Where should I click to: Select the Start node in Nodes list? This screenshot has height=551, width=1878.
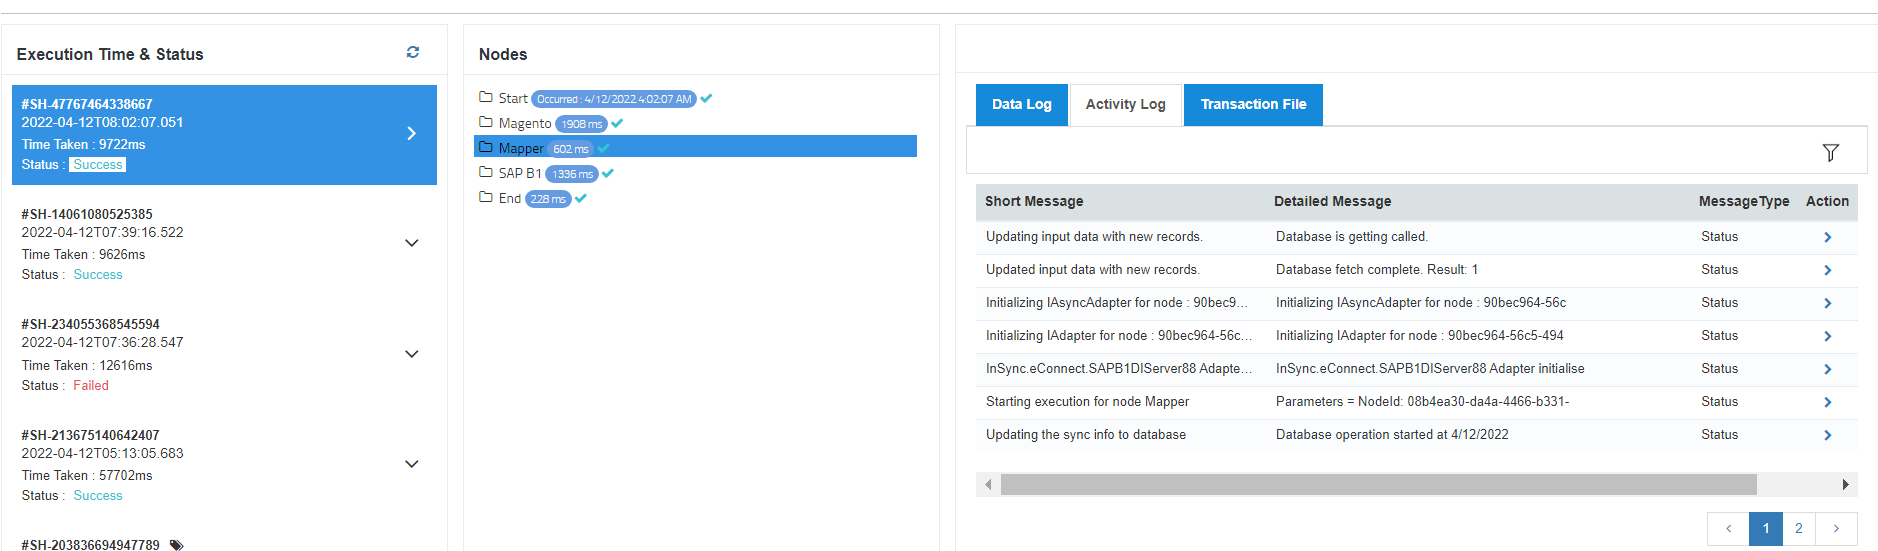(512, 98)
